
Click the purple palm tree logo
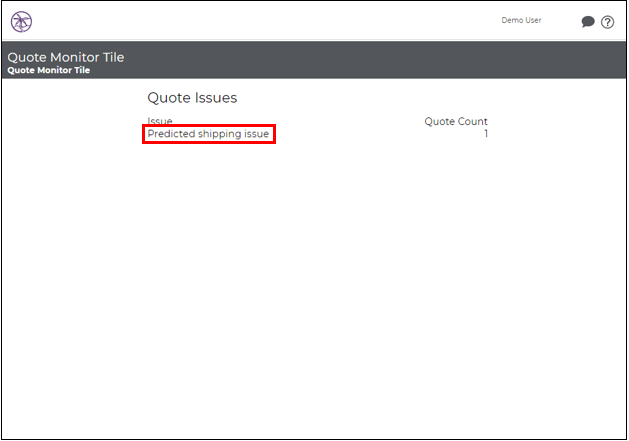[21, 22]
